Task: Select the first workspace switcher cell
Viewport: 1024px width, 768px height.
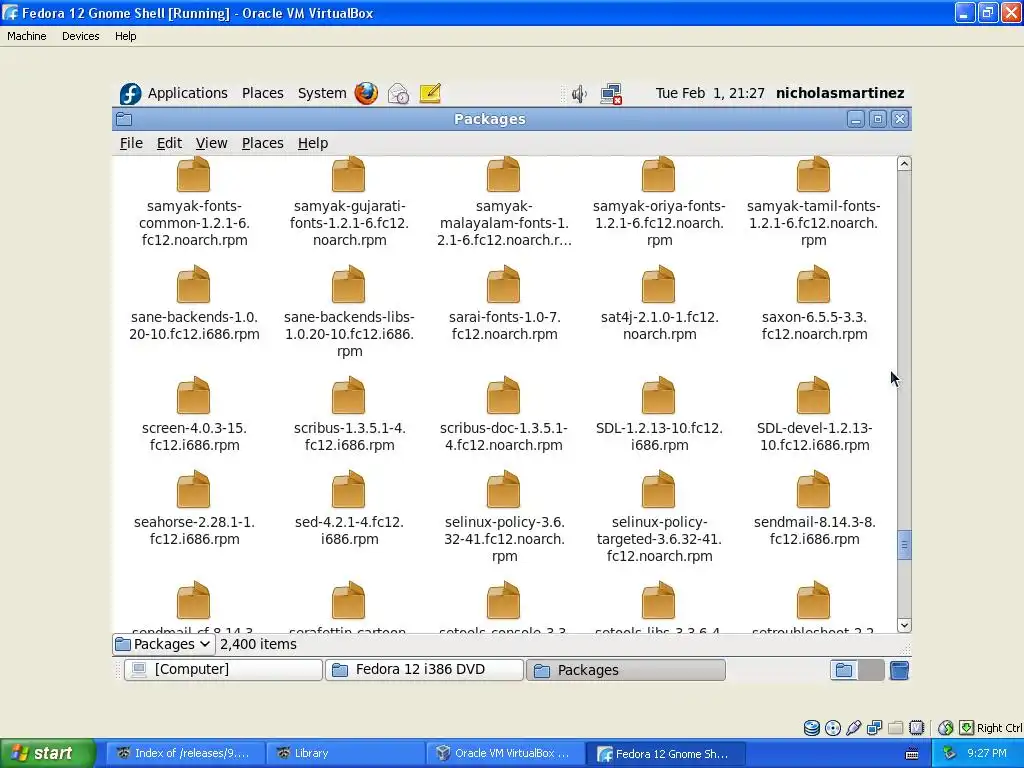Action: point(844,670)
